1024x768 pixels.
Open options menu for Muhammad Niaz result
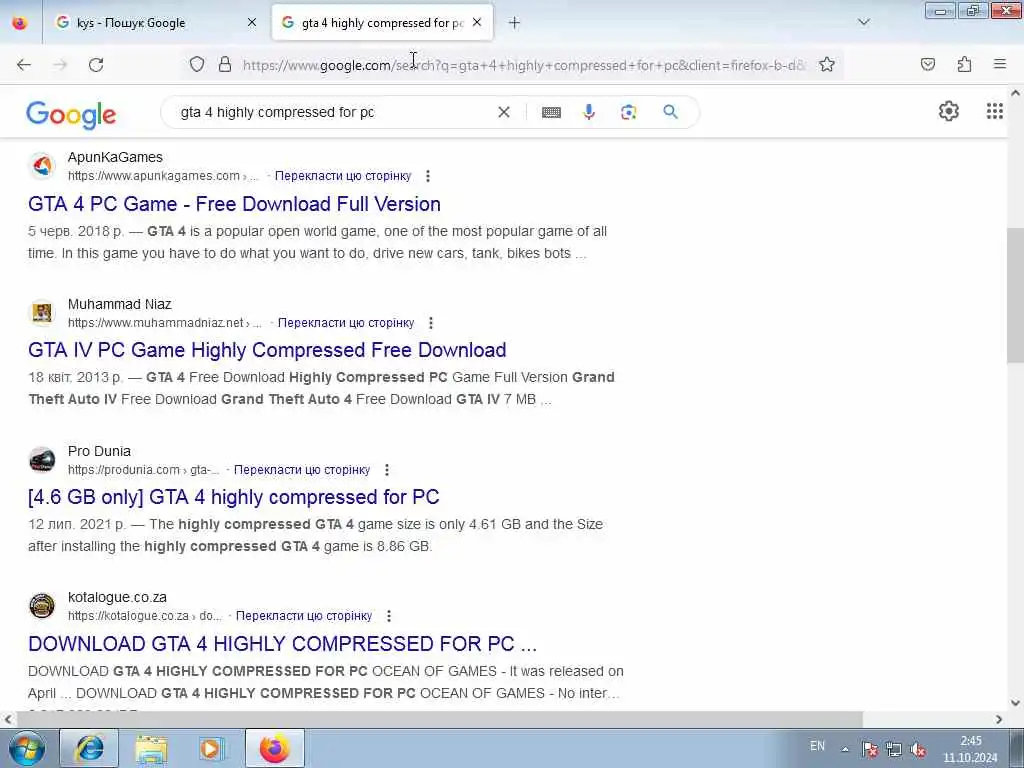point(430,323)
